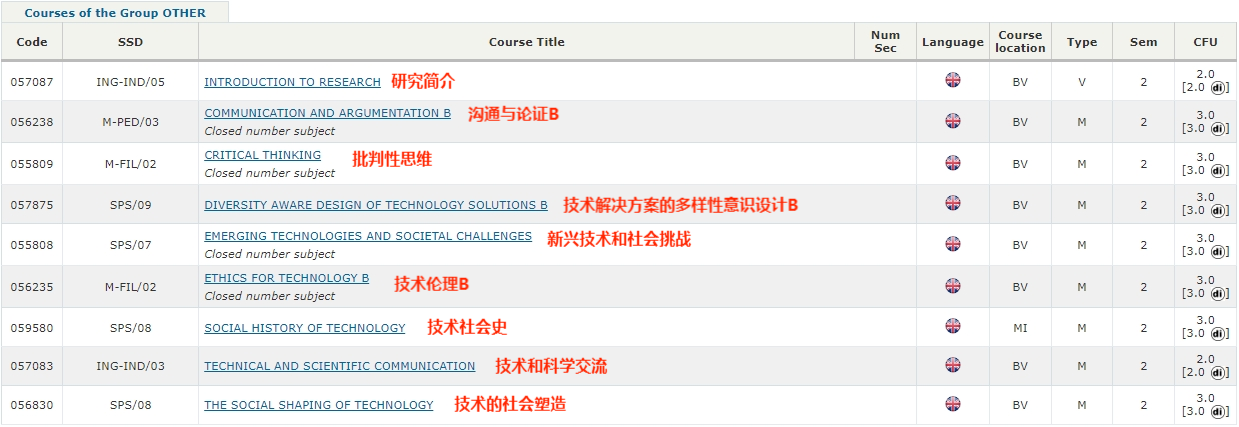
Task: Select course code 056238
Action: click(31, 122)
